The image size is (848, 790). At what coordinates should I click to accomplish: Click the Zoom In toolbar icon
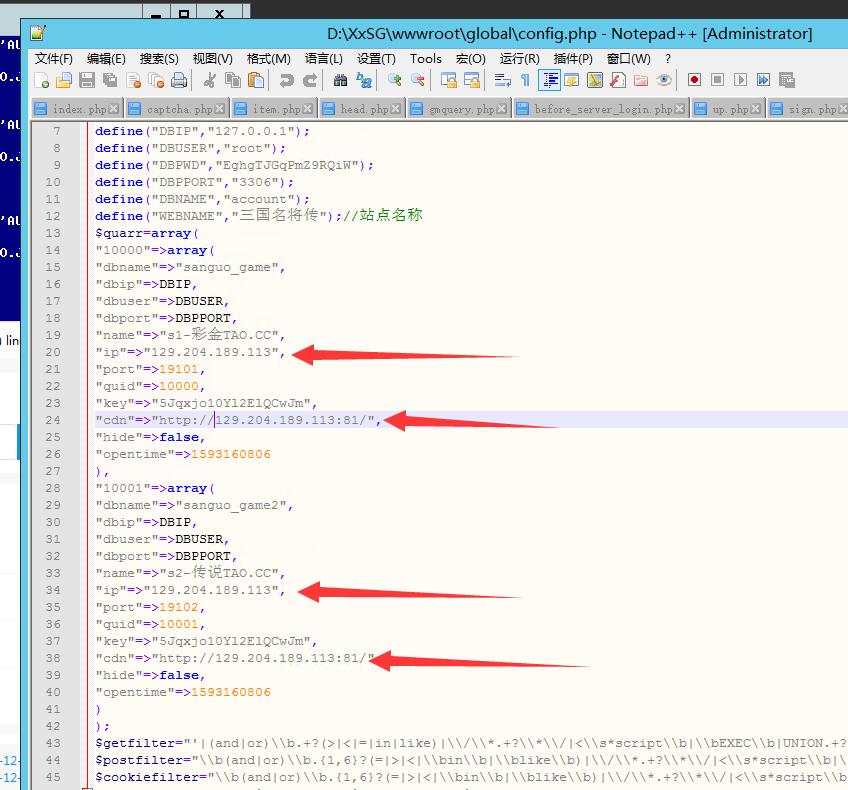click(395, 81)
